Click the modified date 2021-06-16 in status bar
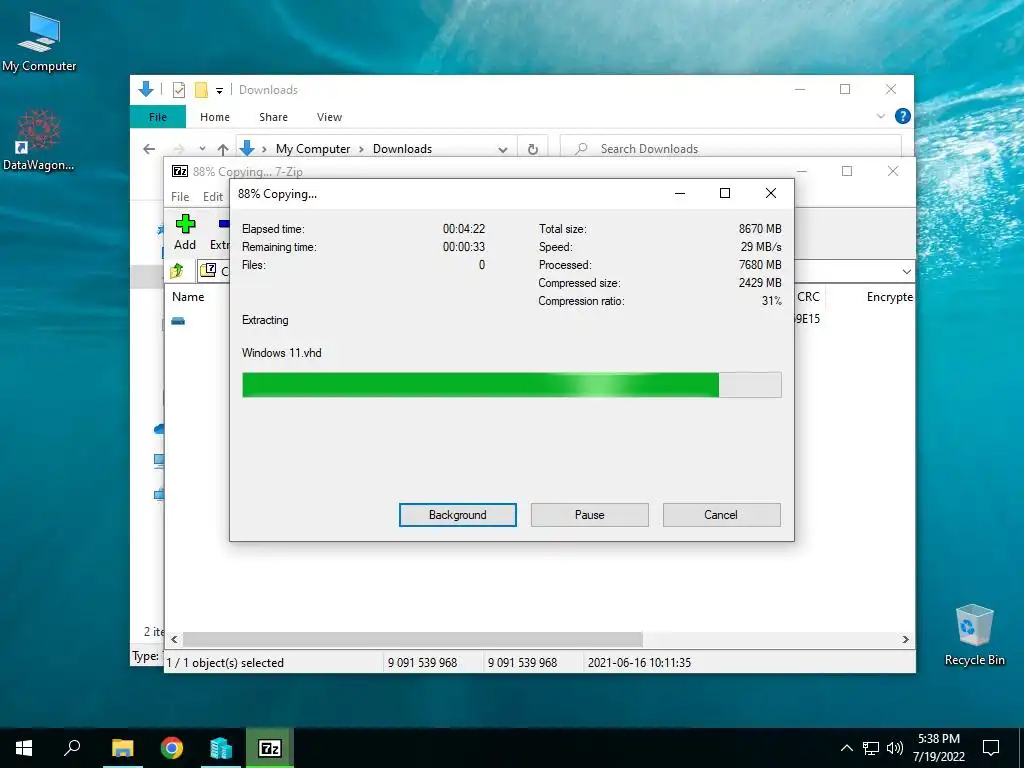1024x768 pixels. (x=639, y=662)
